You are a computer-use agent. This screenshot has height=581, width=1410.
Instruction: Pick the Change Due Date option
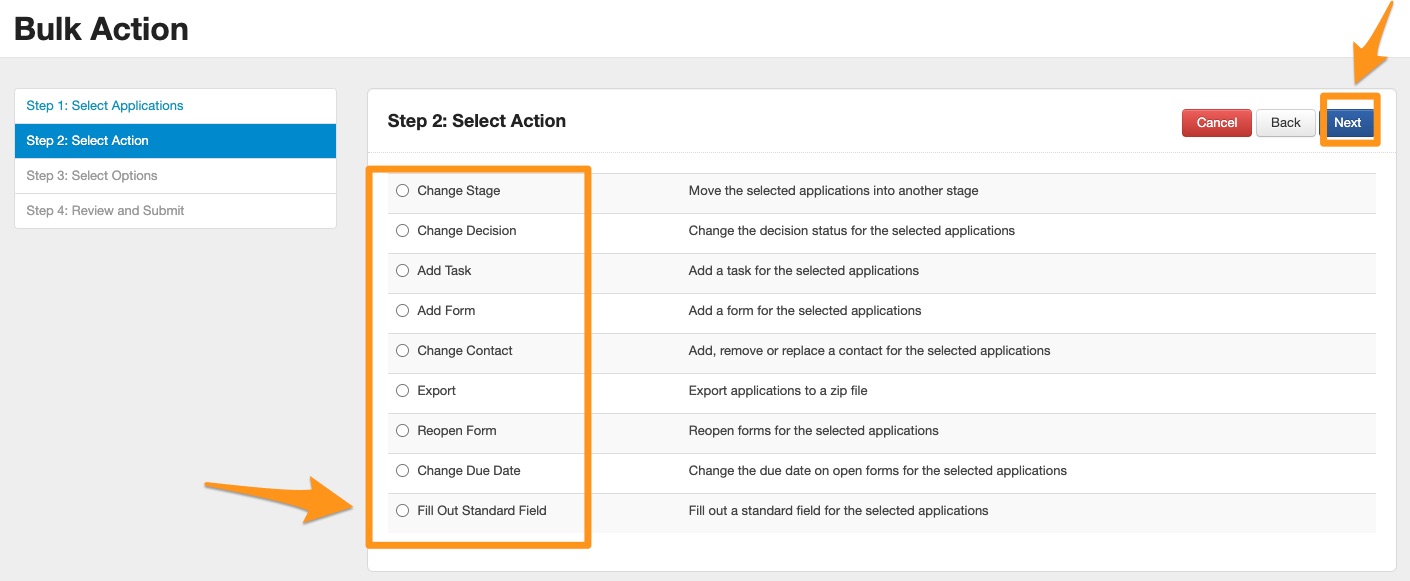tap(402, 471)
